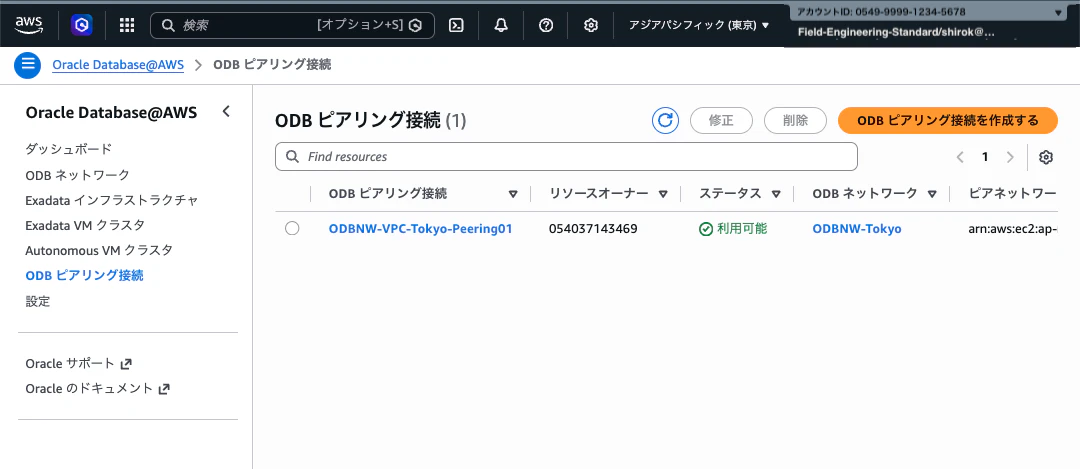
Task: Click the search magnifier in Find resources
Action: point(292,156)
